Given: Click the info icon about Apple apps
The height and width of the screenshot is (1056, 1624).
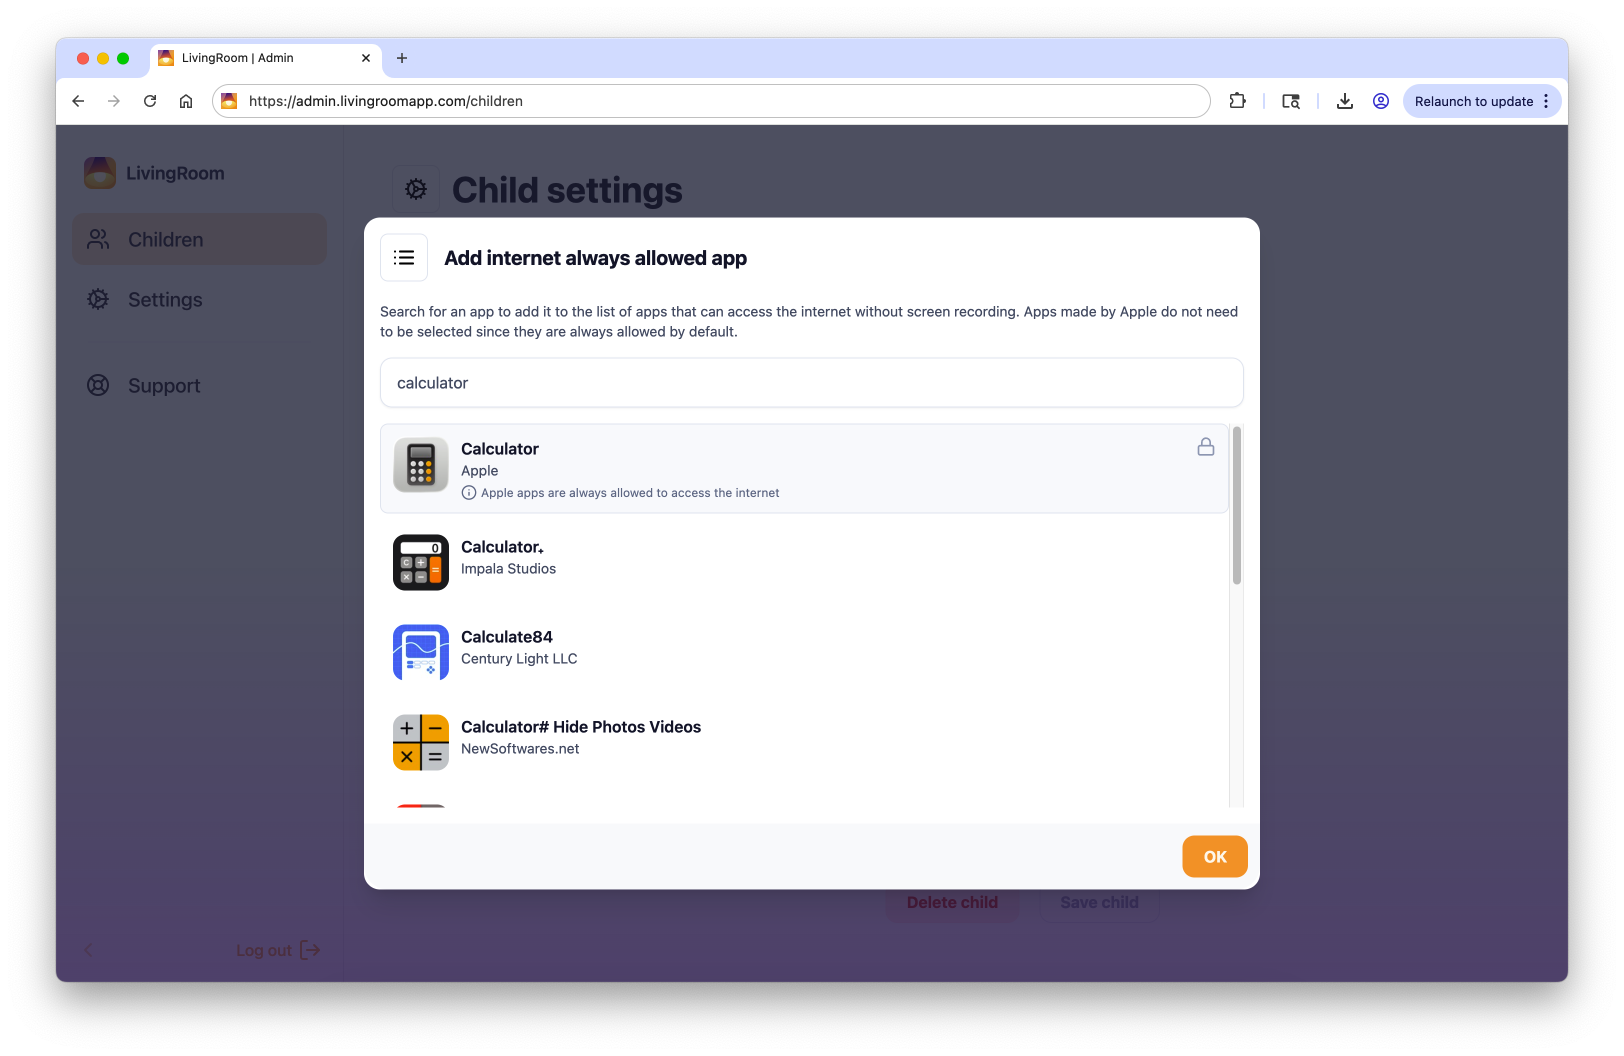Looking at the screenshot, I should click(468, 492).
